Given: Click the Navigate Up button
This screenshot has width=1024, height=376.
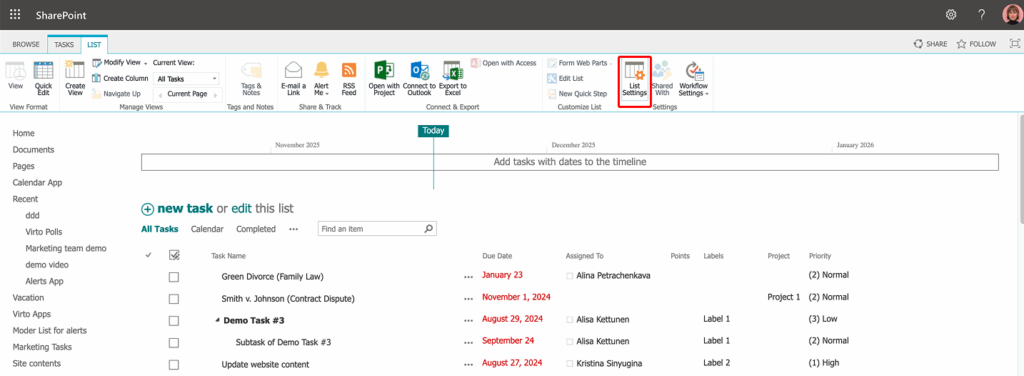Looking at the screenshot, I should [x=116, y=93].
